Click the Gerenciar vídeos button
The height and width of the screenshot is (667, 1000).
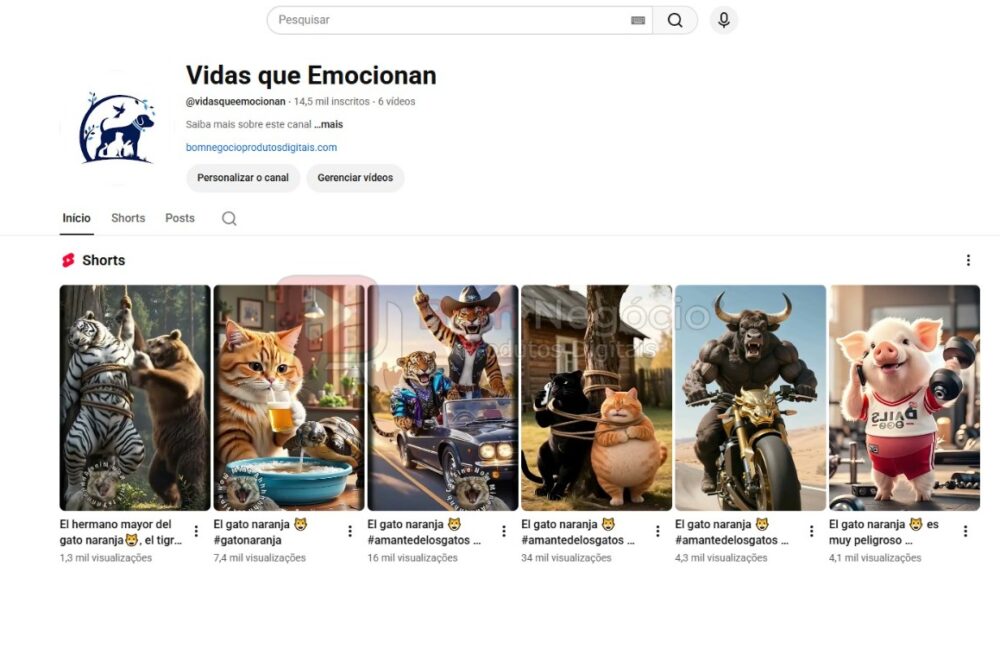click(x=353, y=178)
